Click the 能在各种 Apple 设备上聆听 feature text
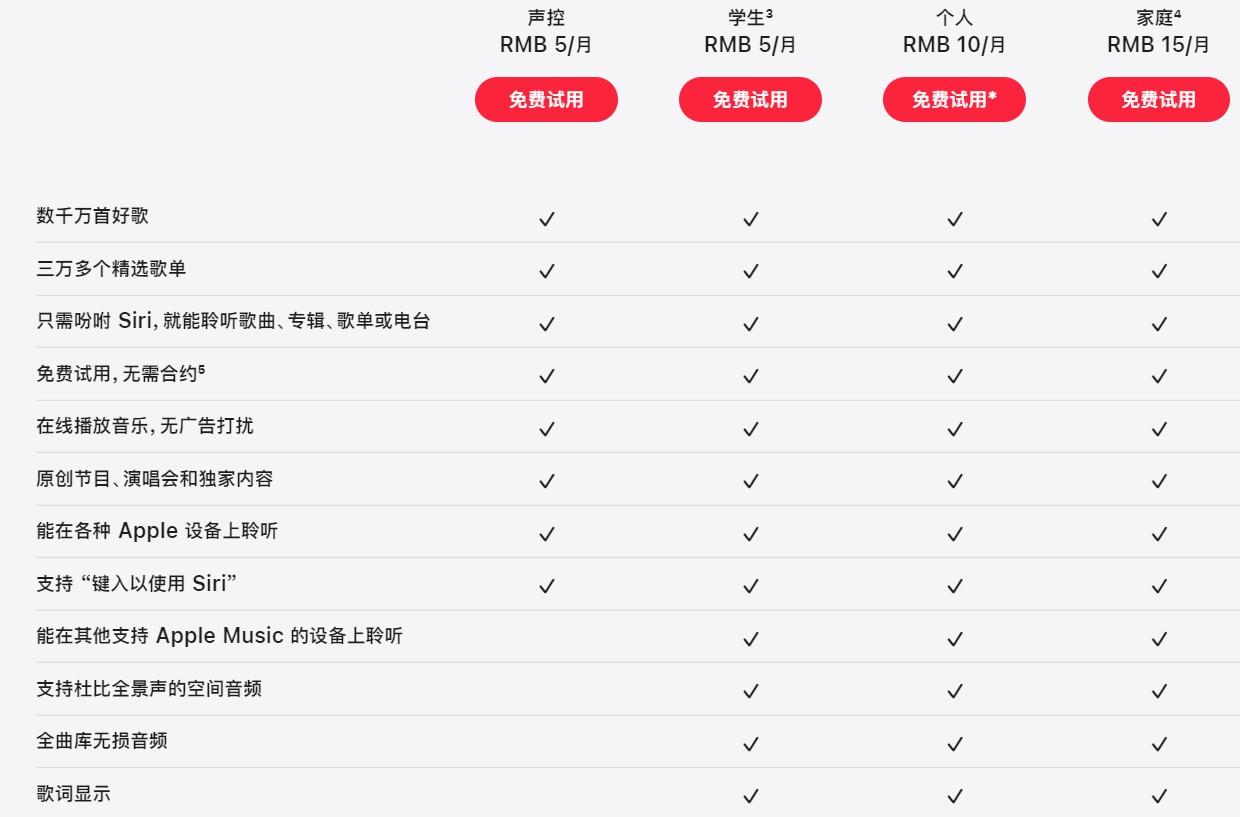1240x817 pixels. point(157,531)
